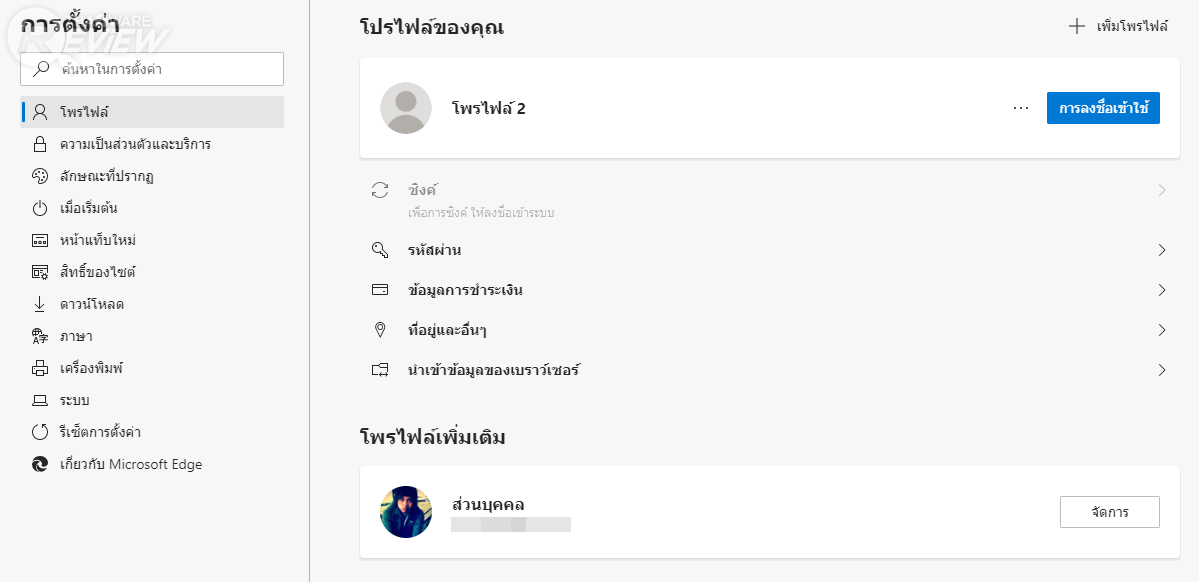1199x582 pixels.
Task: Open the new tab page settings
Action: click(97, 240)
